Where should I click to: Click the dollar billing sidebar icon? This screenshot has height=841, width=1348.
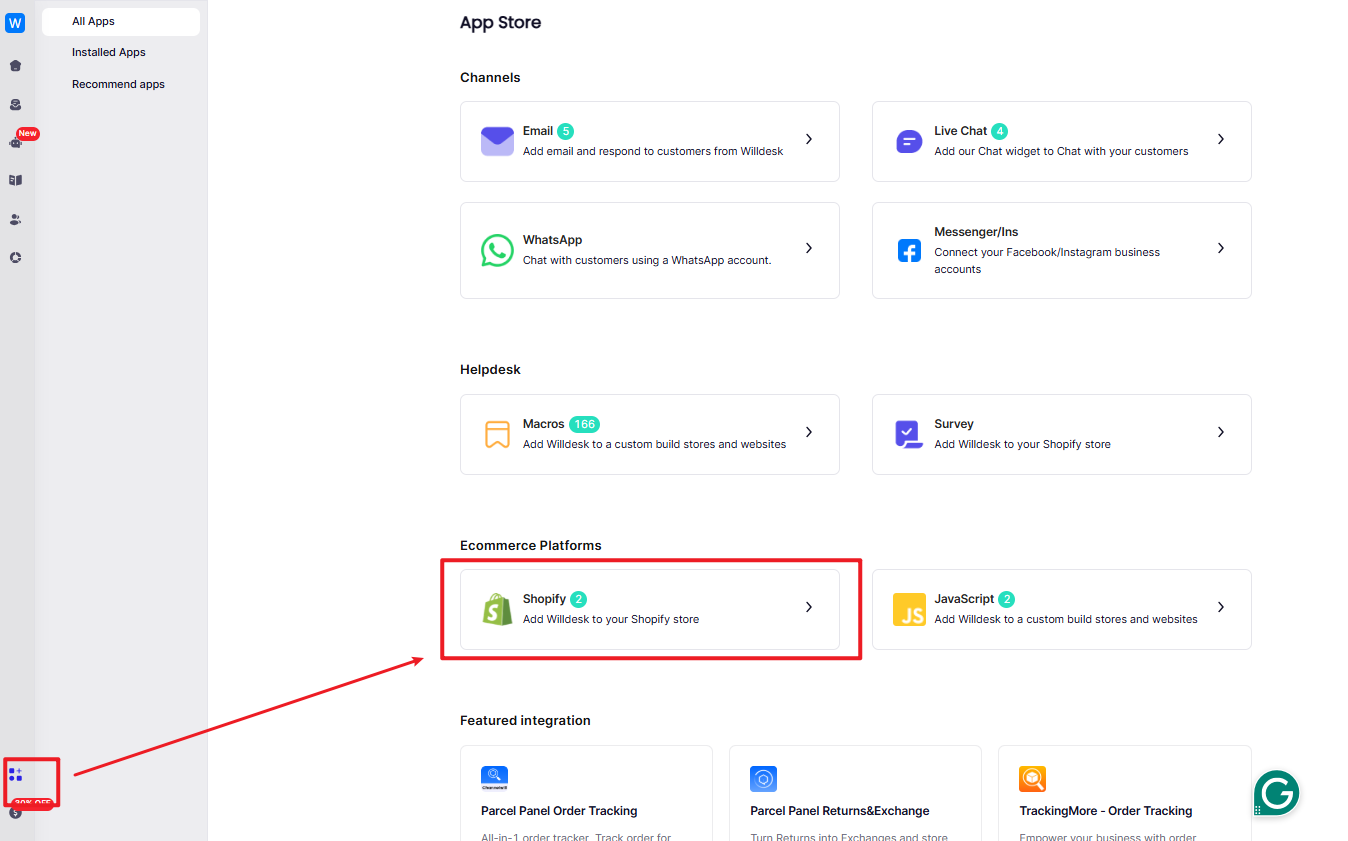(15, 813)
